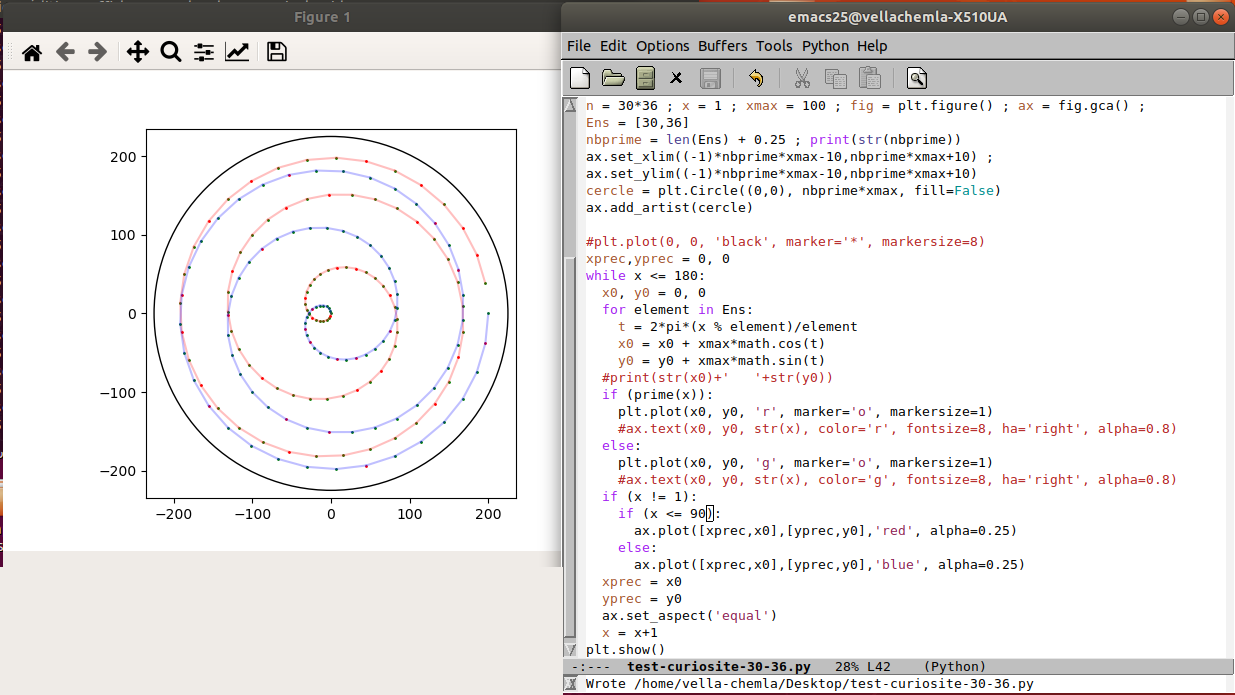This screenshot has height=695, width=1235.
Task: Click the Emacs scrollbar up arrow
Action: pyautogui.click(x=571, y=106)
